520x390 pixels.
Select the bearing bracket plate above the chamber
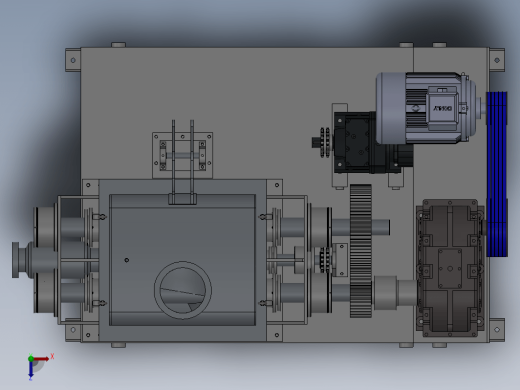(x=183, y=155)
